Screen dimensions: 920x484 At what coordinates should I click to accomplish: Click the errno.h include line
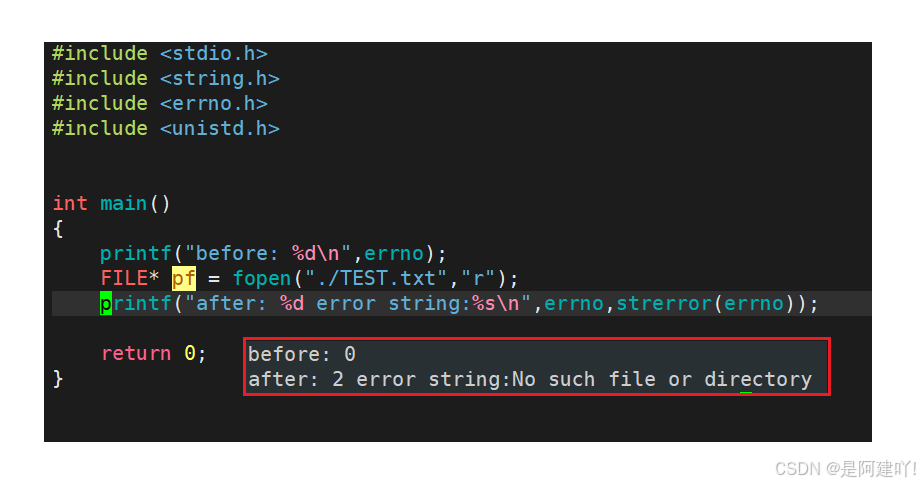tap(159, 103)
